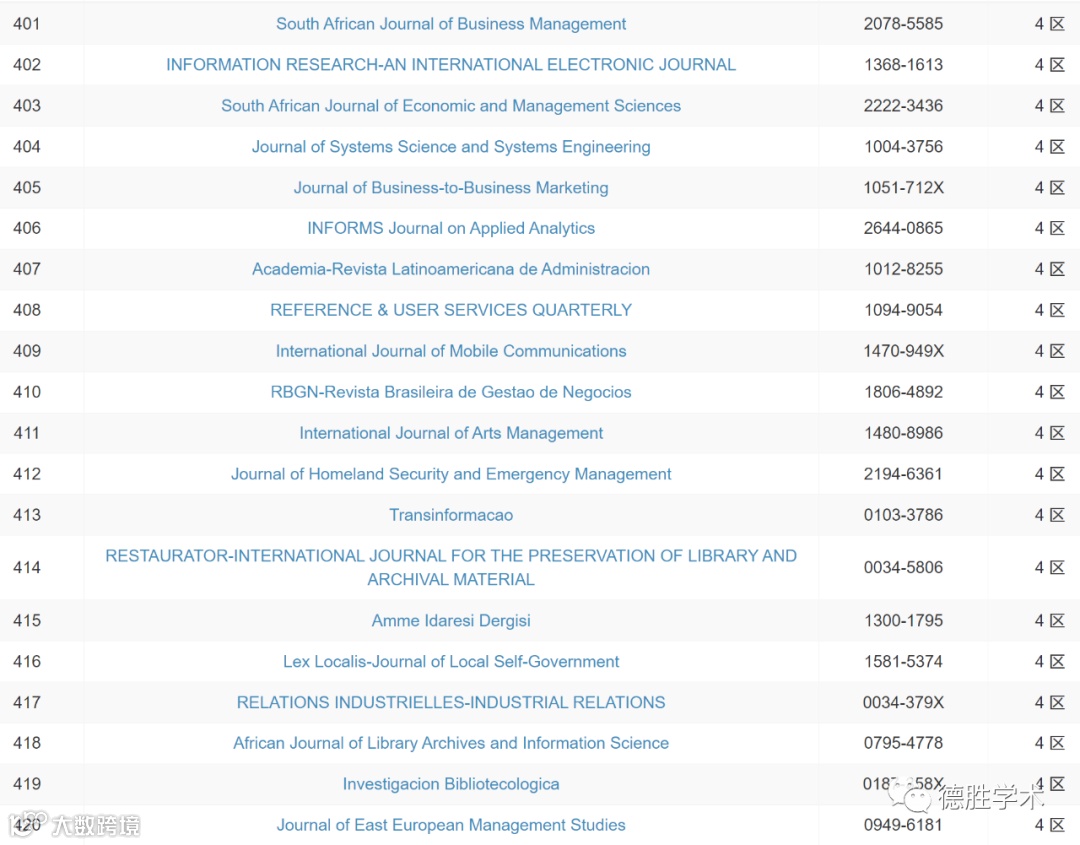Open Academia-Revista Latinoamericana de Administracion link
The image size is (1080, 845).
click(x=450, y=269)
